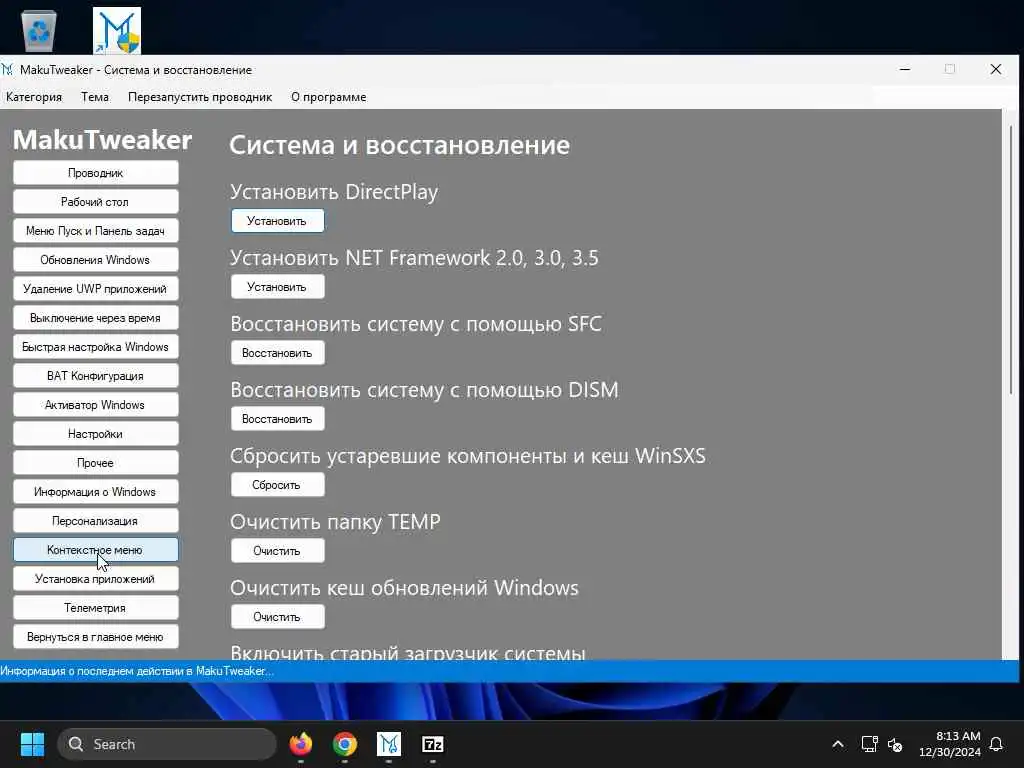This screenshot has width=1024, height=768.
Task: Show hidden tray icons chevron
Action: point(838,744)
